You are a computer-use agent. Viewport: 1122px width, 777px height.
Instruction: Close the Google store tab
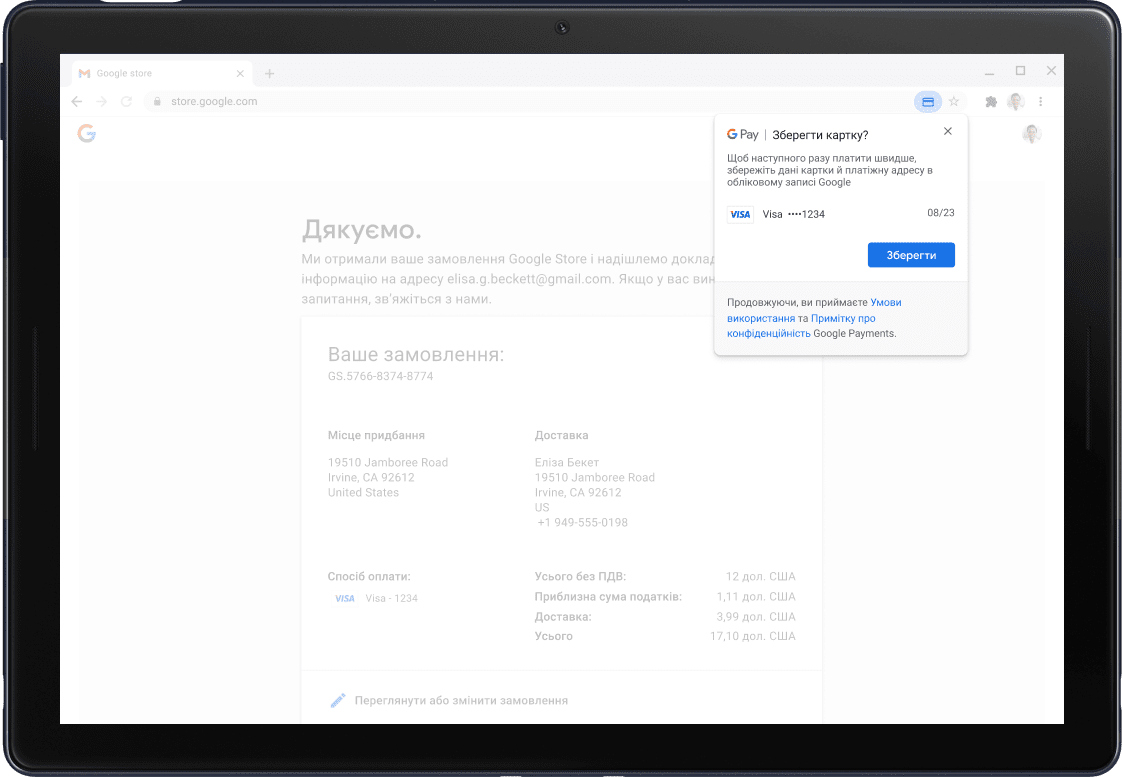[240, 73]
